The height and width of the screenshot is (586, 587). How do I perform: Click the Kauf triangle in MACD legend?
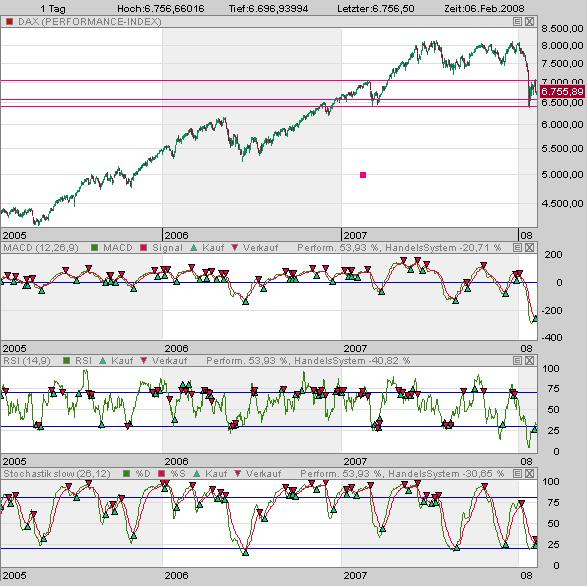(x=194, y=248)
